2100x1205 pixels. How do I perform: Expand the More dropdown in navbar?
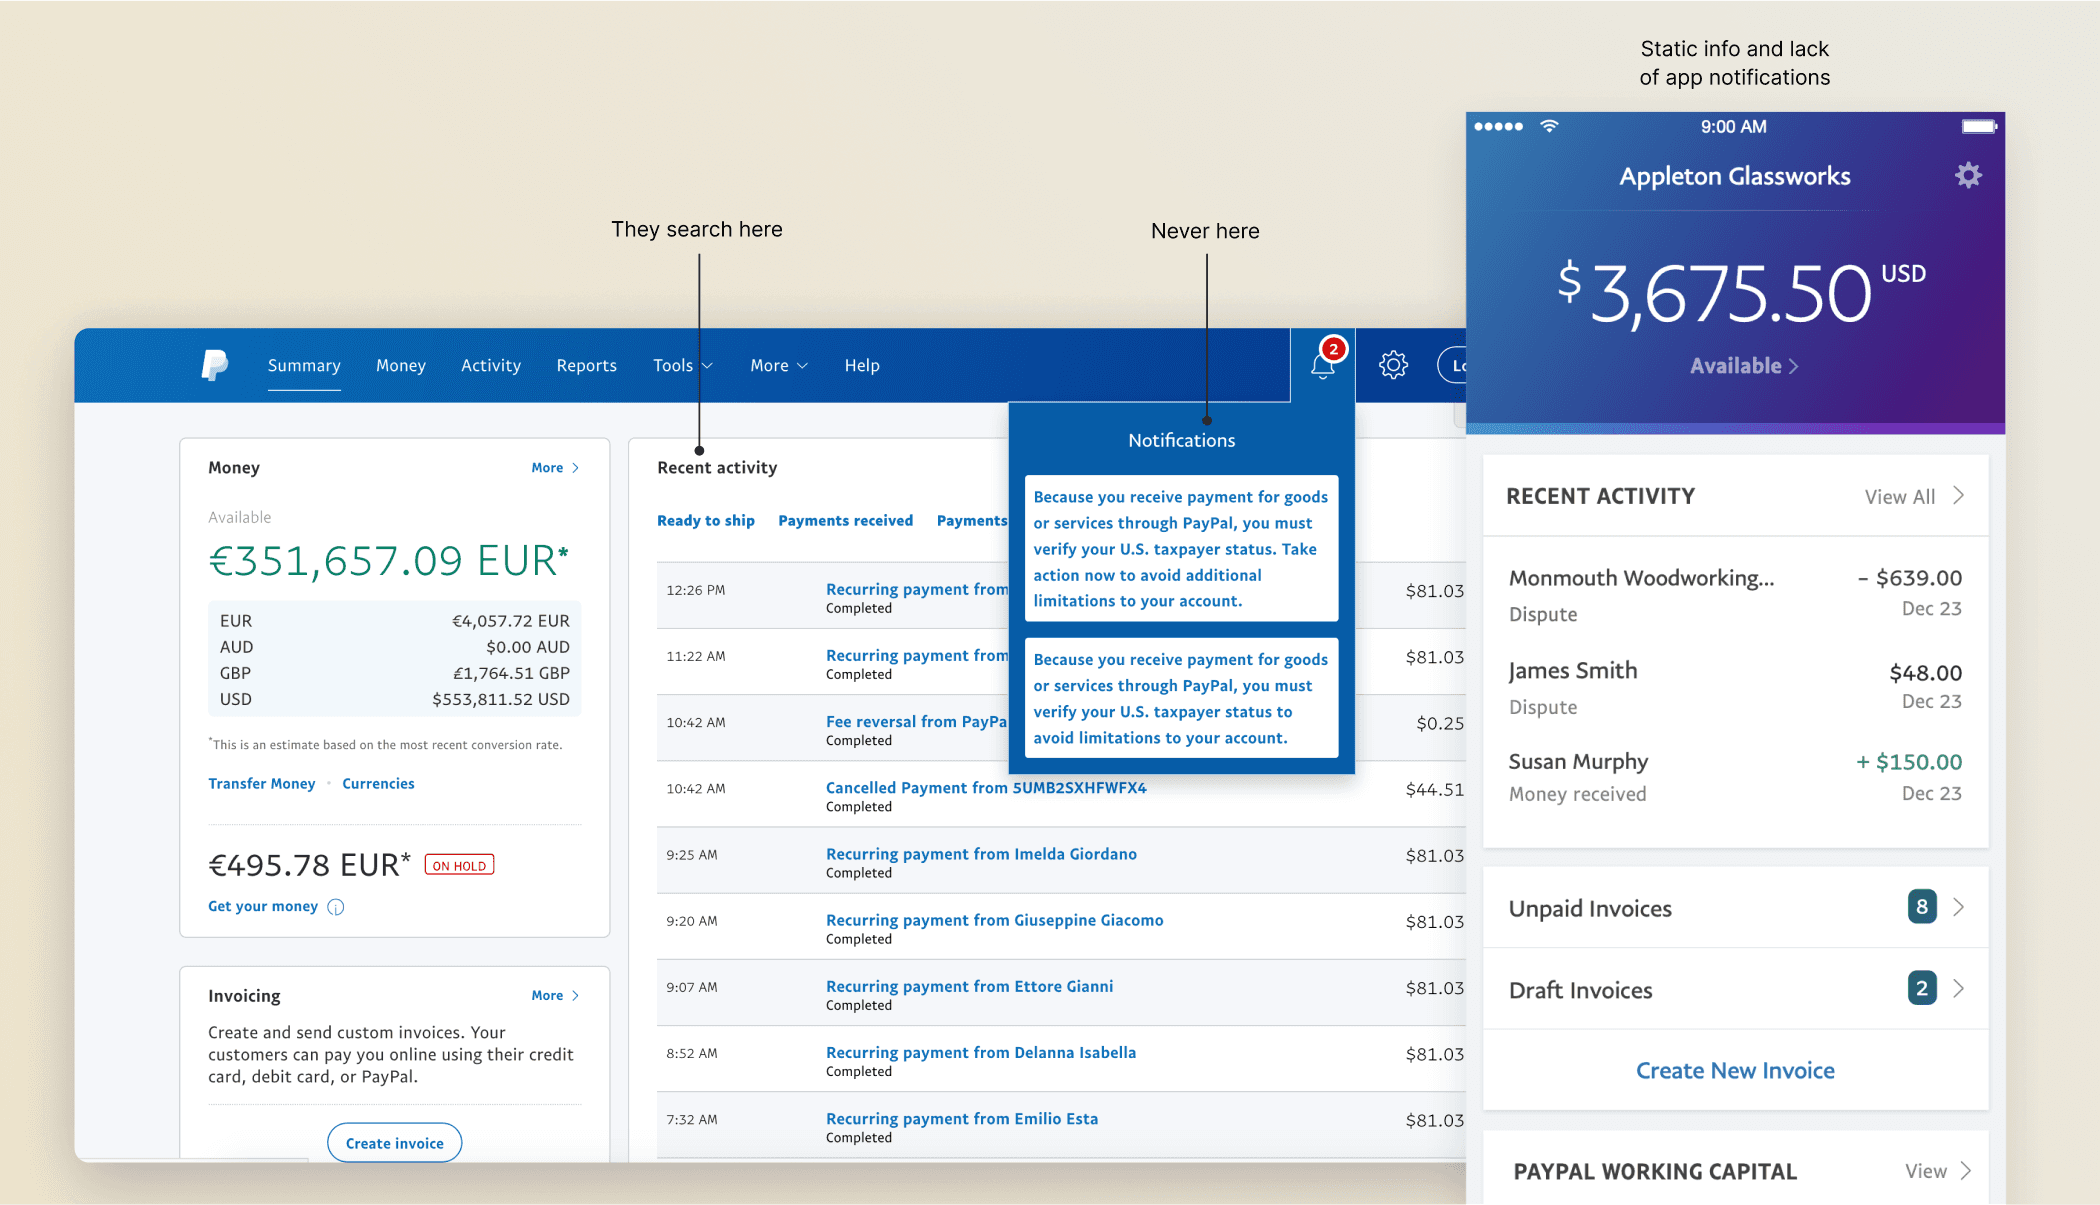[x=778, y=366]
